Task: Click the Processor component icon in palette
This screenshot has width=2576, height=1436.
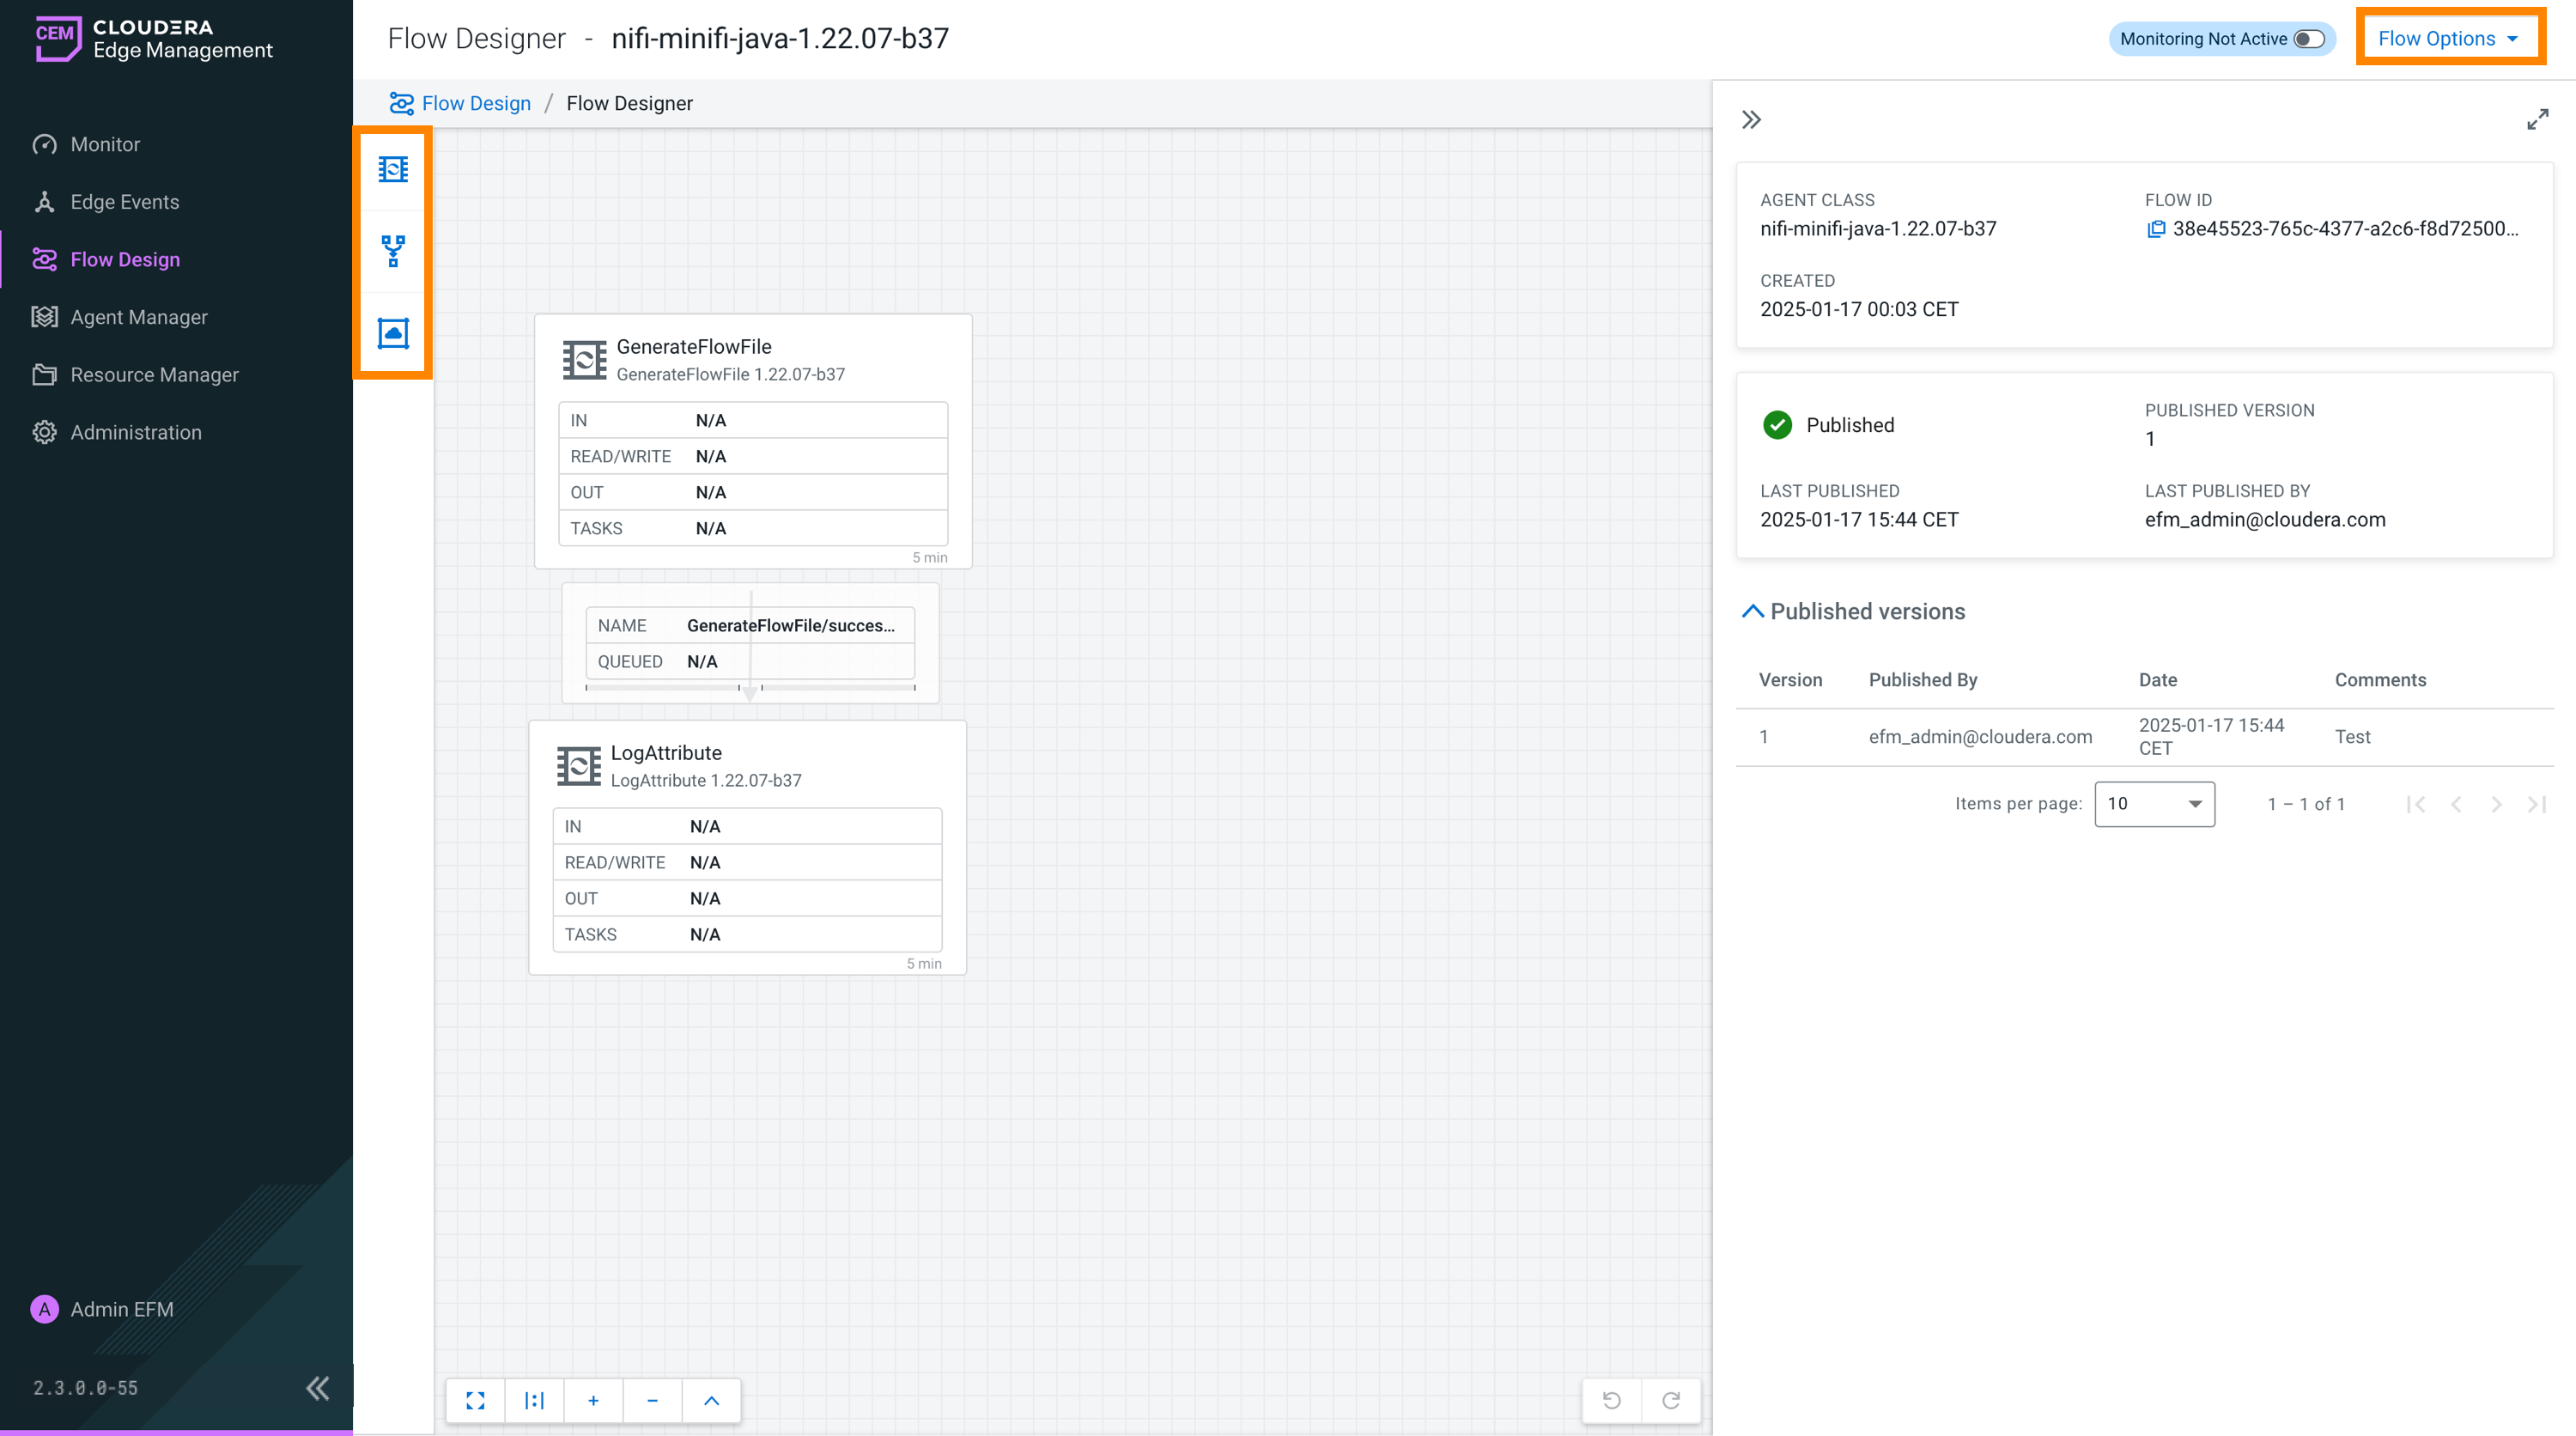Action: 393,169
